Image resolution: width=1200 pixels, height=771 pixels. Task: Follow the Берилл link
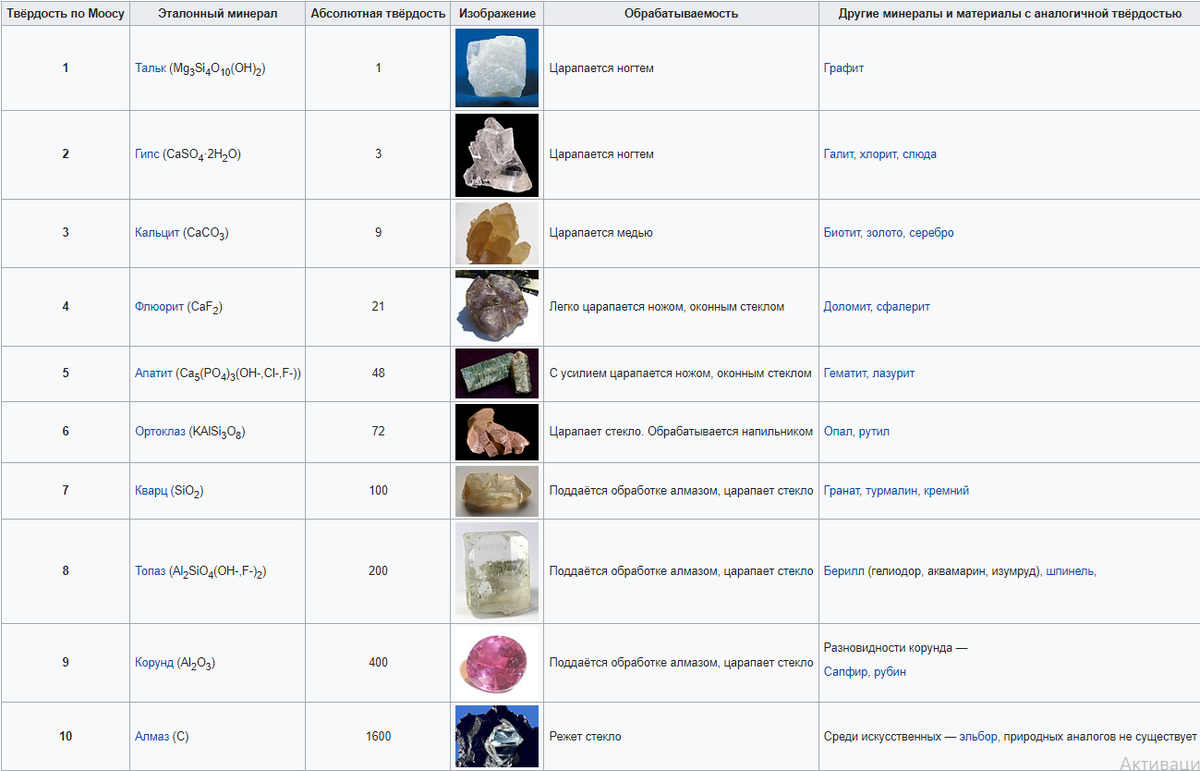click(844, 570)
